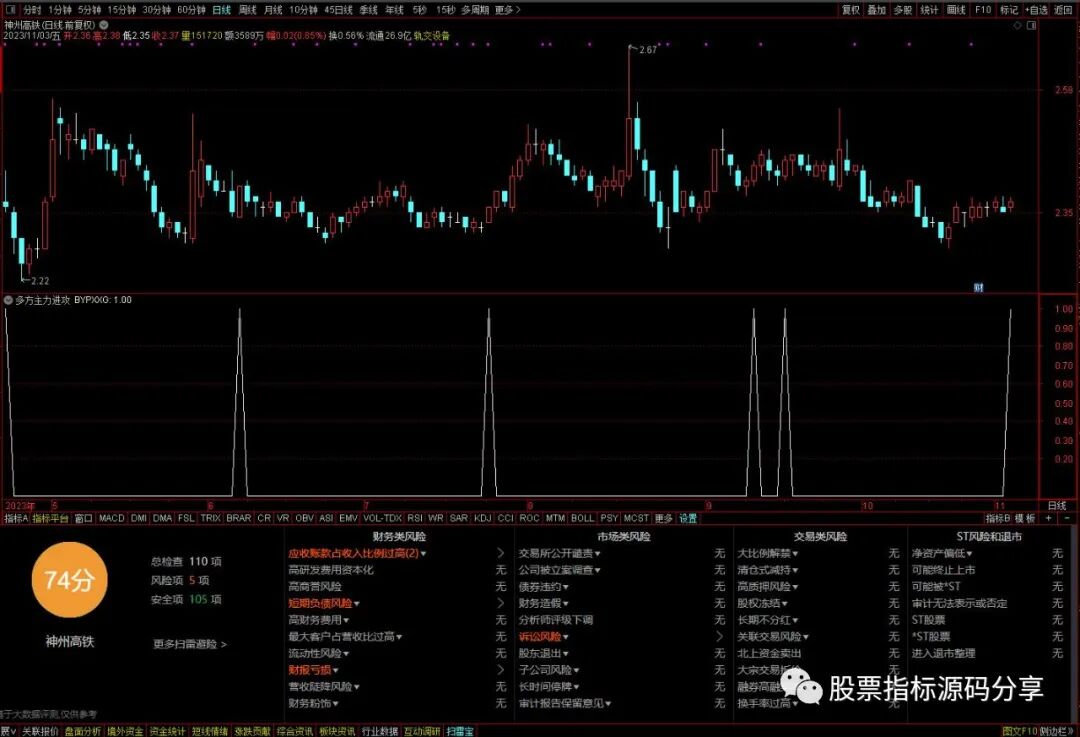This screenshot has width=1080, height=737.
Task: Click the 标记 button
Action: (x=1008, y=10)
